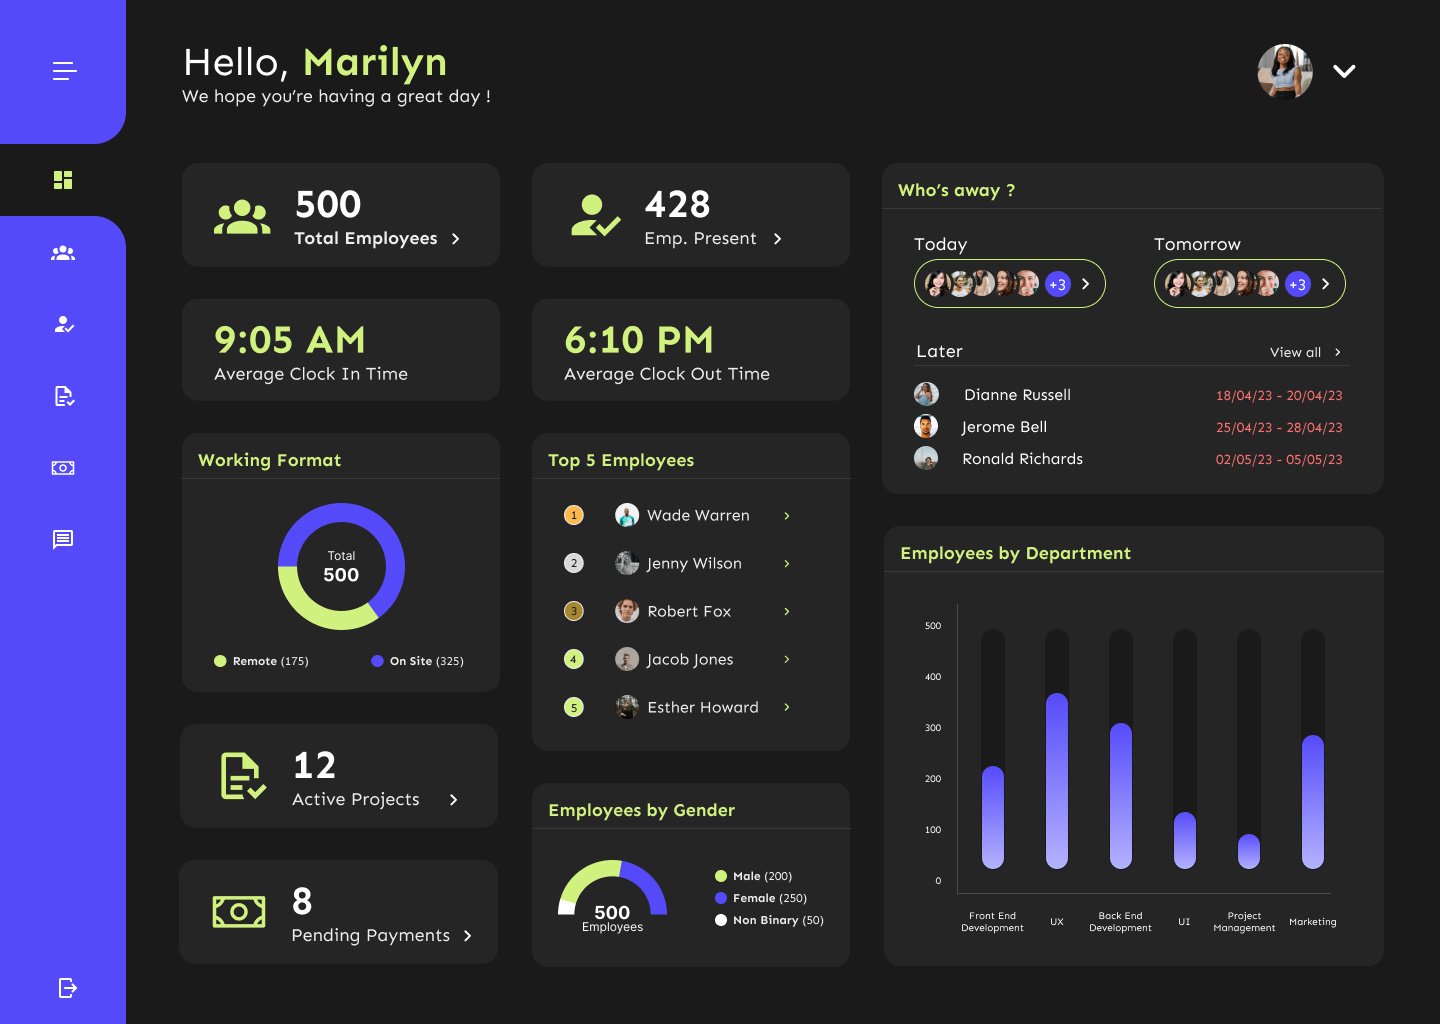Switch to the Tomorrow away view

pyautogui.click(x=1197, y=243)
